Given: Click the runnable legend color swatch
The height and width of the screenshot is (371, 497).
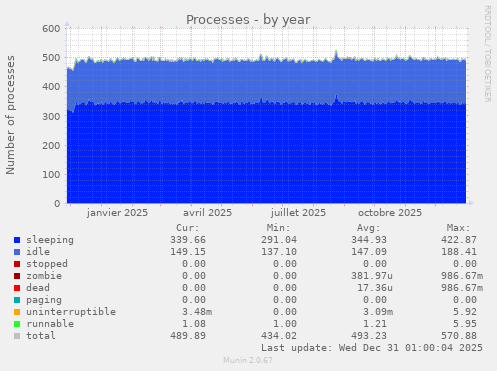Looking at the screenshot, I should 17,324.
